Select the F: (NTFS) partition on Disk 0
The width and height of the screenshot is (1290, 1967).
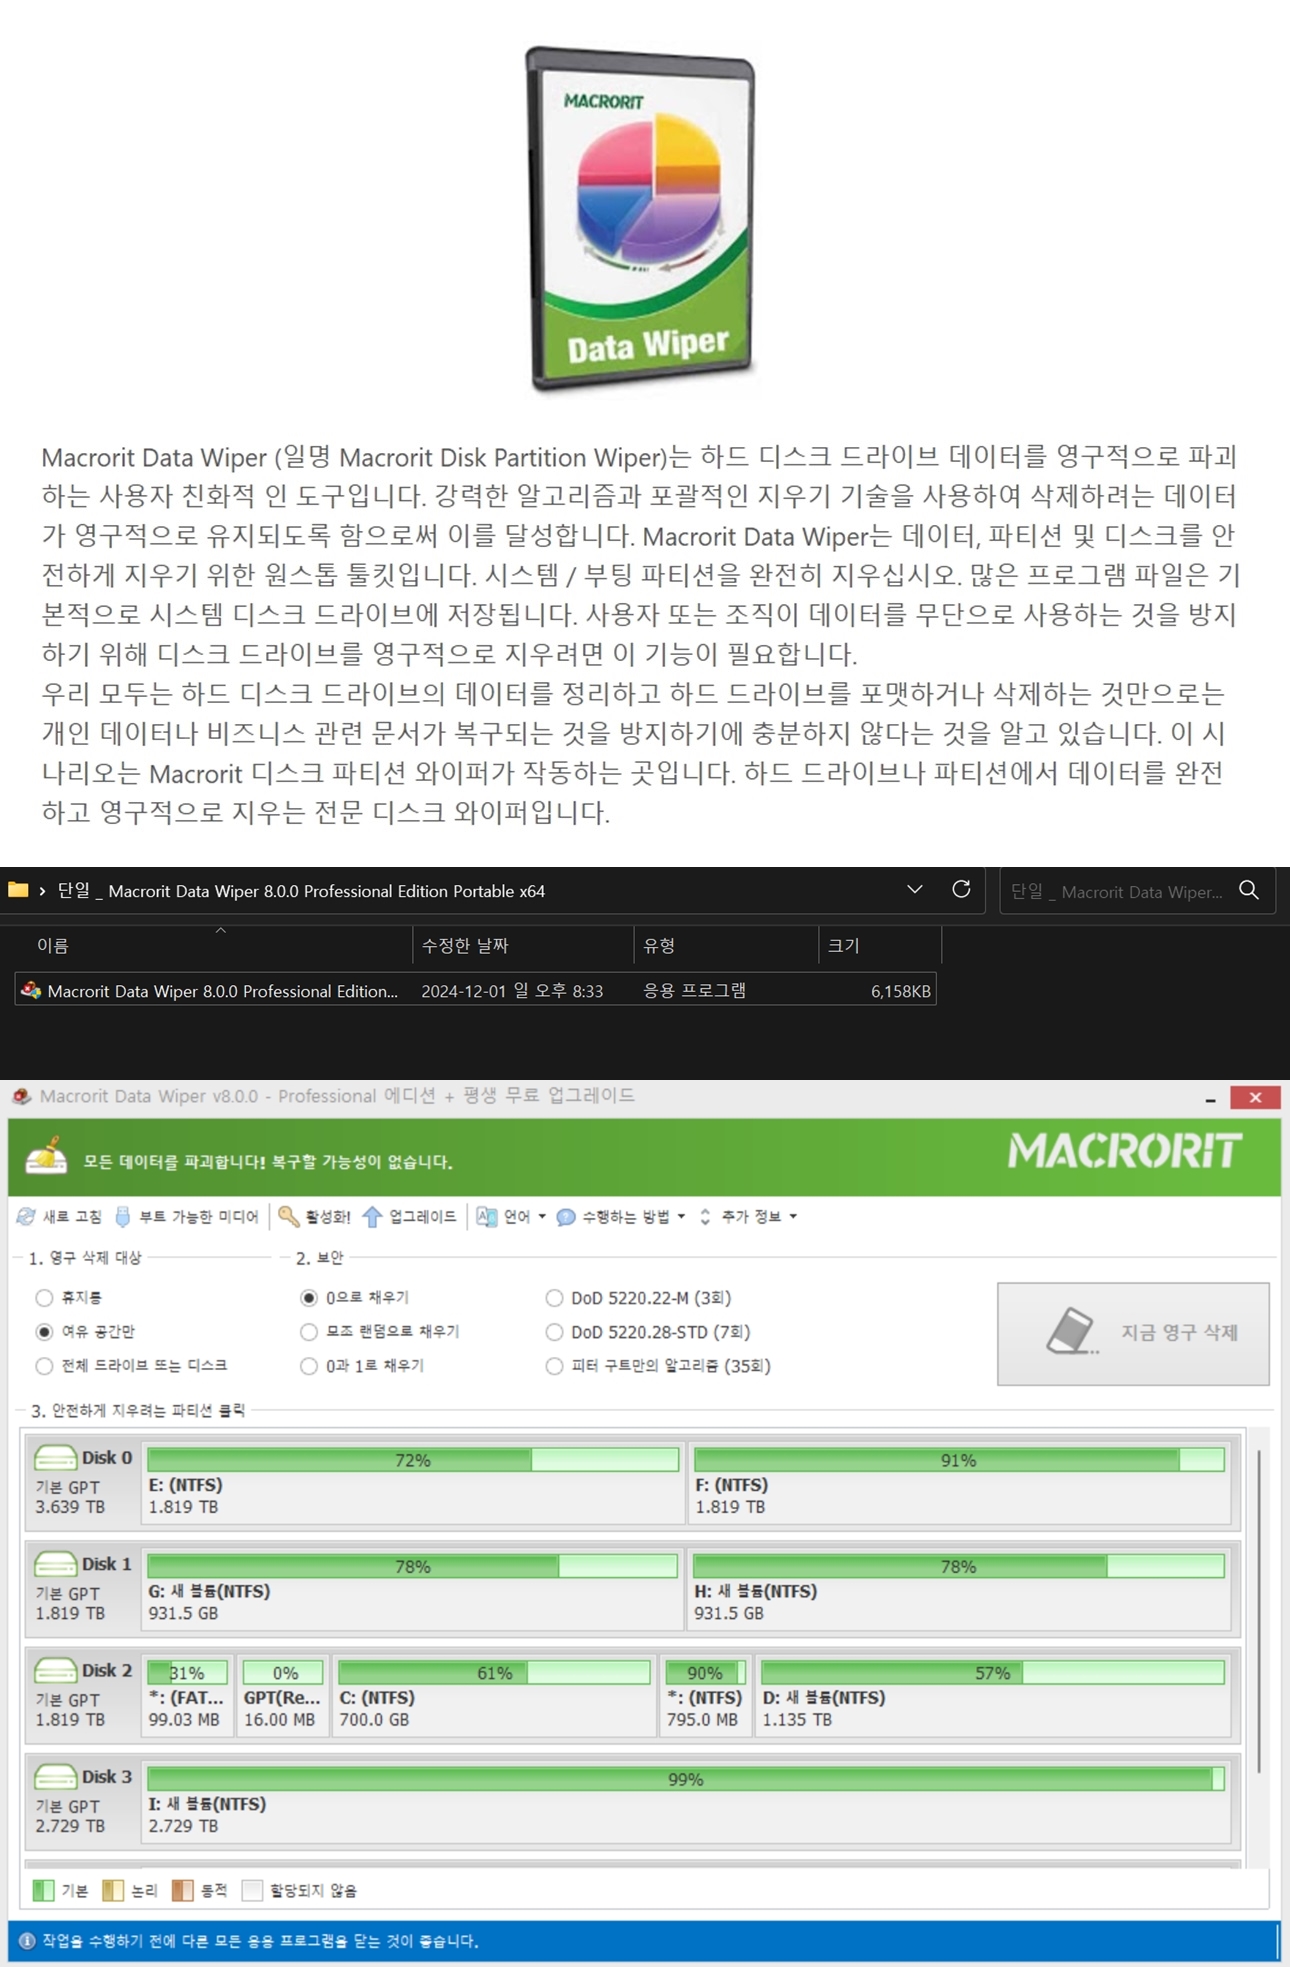tap(959, 1482)
